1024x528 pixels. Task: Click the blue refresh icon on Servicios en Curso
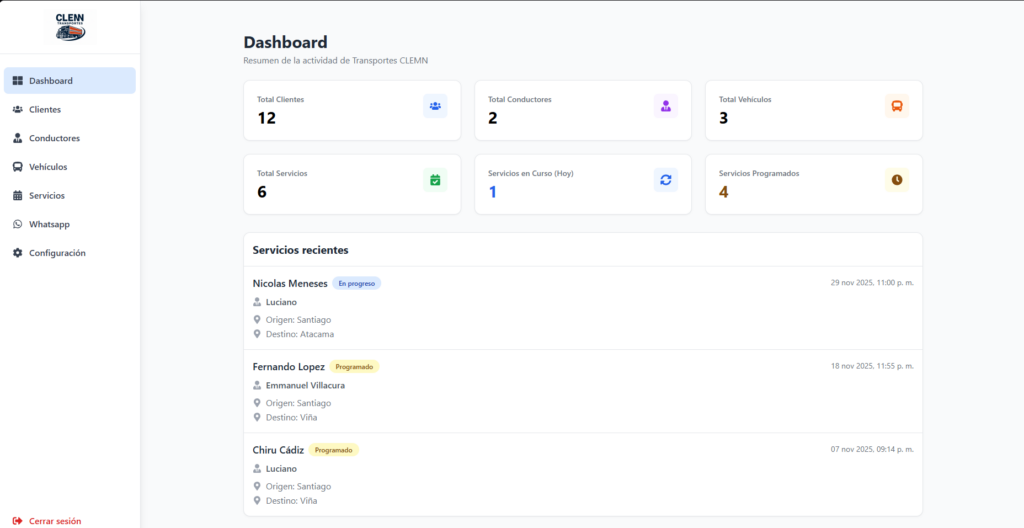666,180
